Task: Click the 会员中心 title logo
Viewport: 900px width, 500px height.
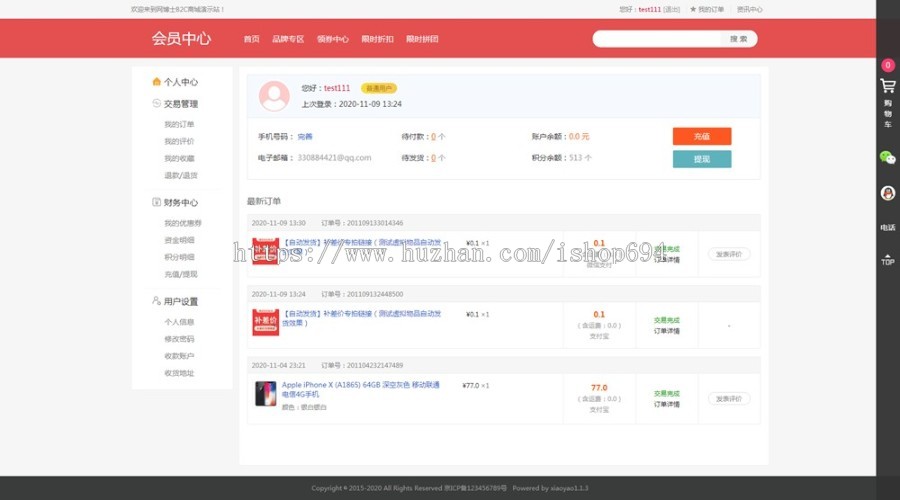Action: (x=181, y=38)
